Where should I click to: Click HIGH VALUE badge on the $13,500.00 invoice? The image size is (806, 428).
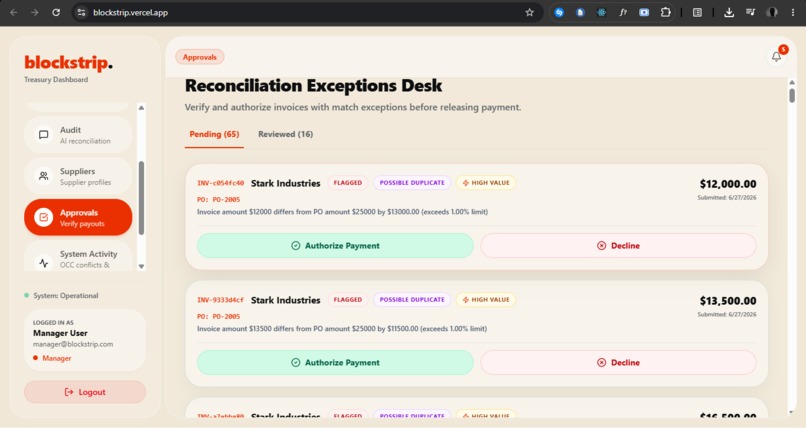point(486,300)
